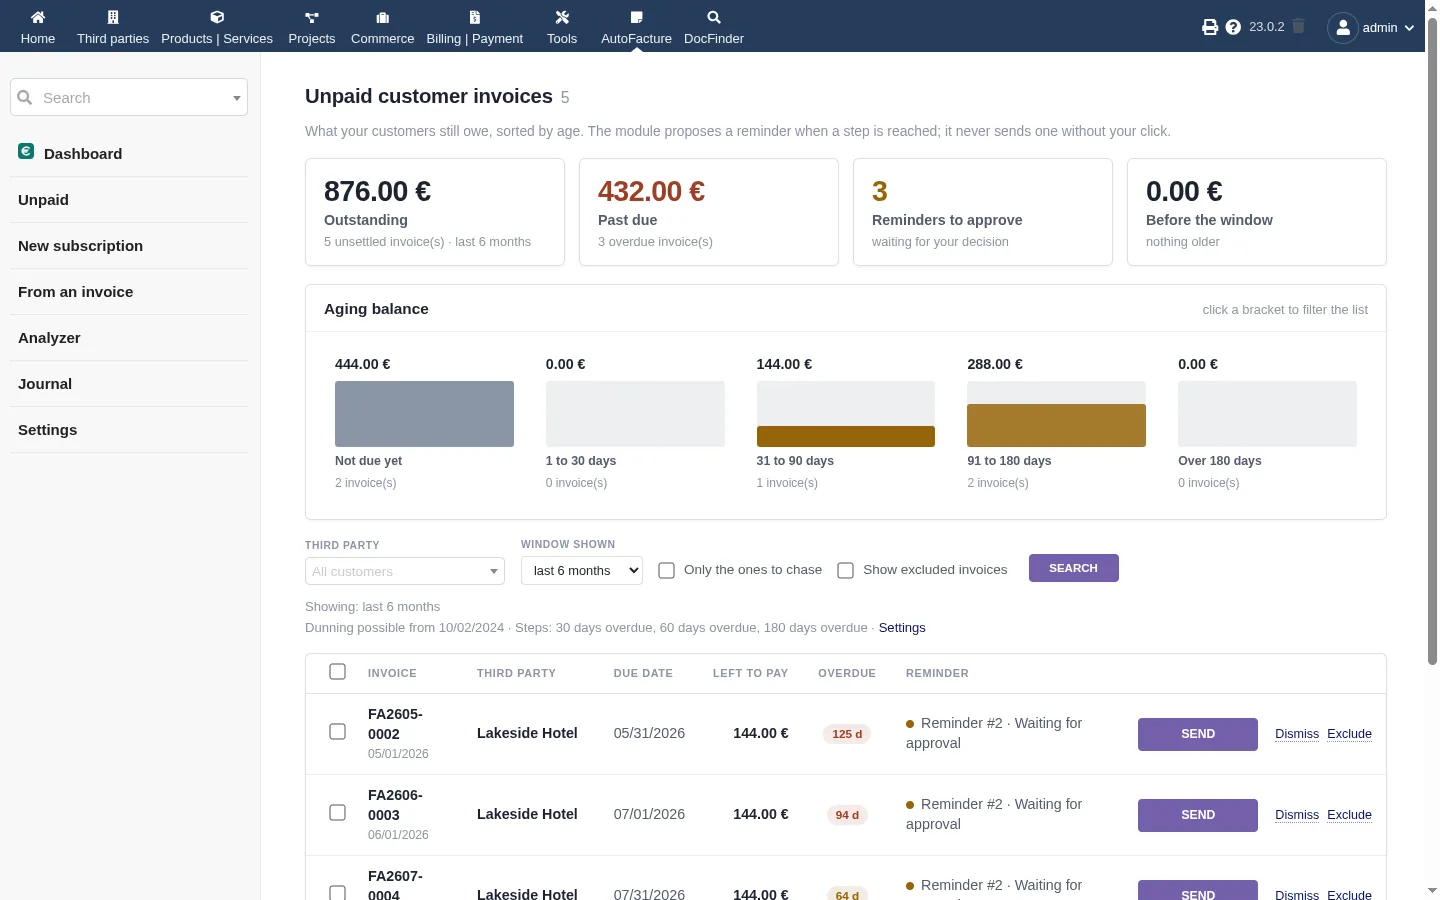The height and width of the screenshot is (900, 1440).
Task: Open the Home icon in top menu
Action: tap(38, 17)
